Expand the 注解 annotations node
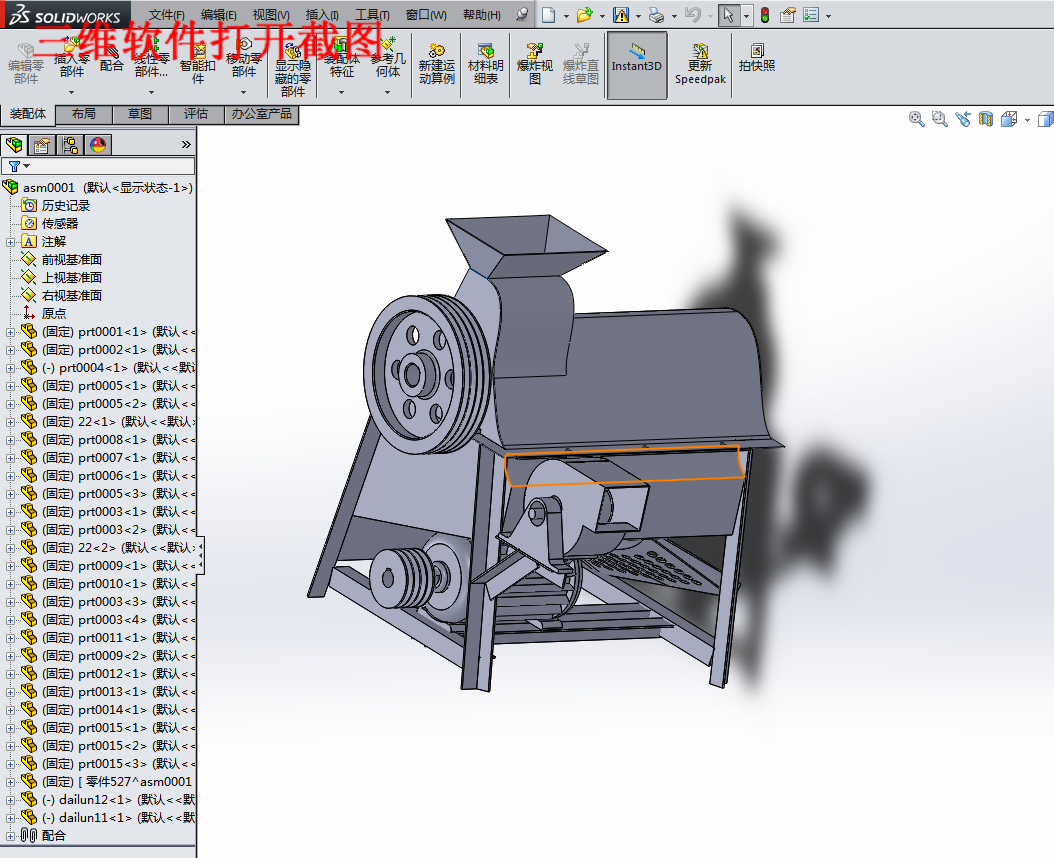 pos(10,242)
